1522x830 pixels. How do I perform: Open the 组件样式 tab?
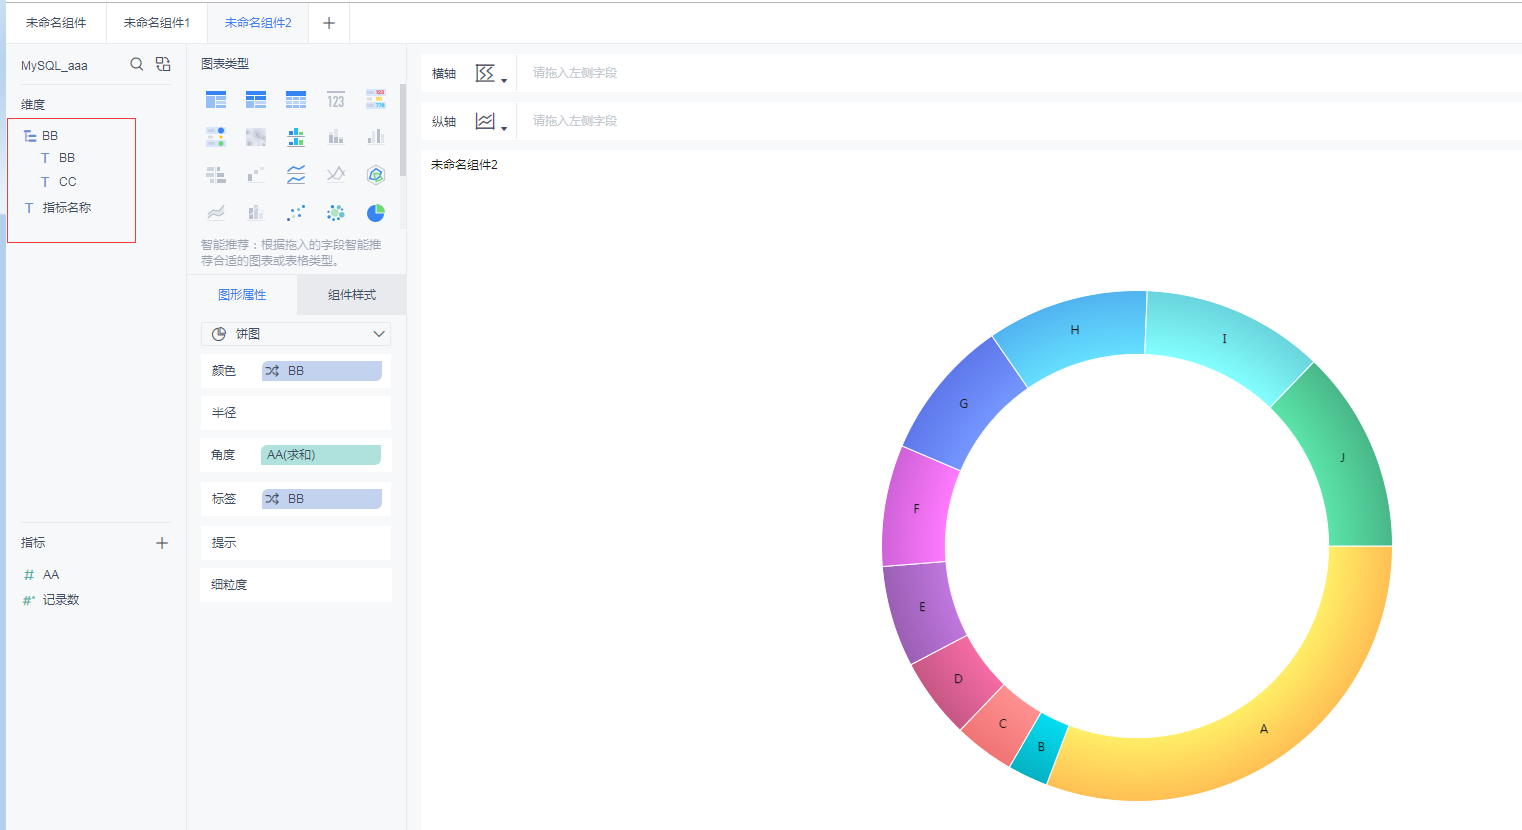tap(352, 295)
